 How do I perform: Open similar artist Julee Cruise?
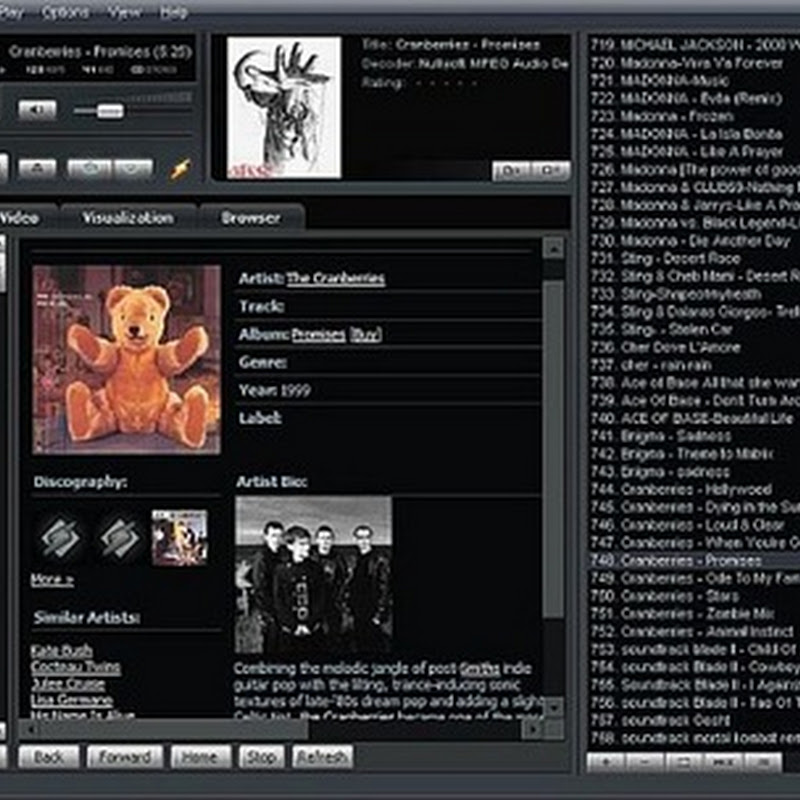pos(68,683)
